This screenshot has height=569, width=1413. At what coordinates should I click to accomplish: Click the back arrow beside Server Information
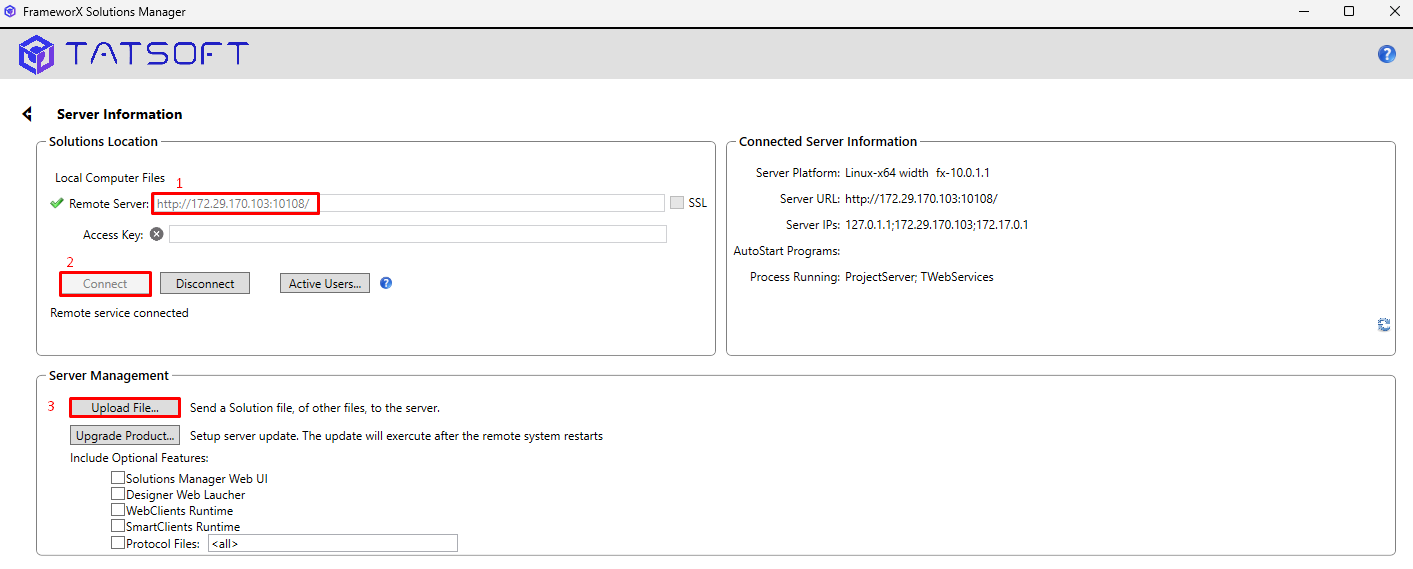pyautogui.click(x=27, y=114)
